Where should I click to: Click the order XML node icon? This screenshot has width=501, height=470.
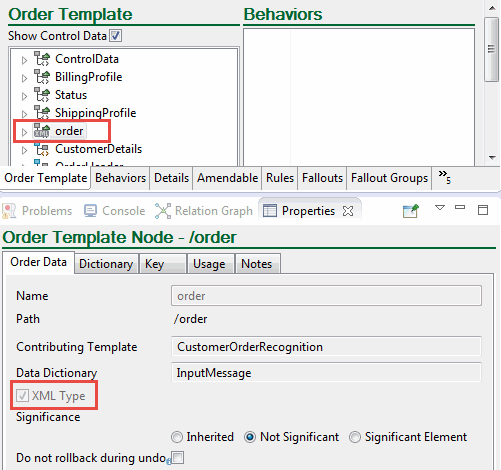point(42,131)
